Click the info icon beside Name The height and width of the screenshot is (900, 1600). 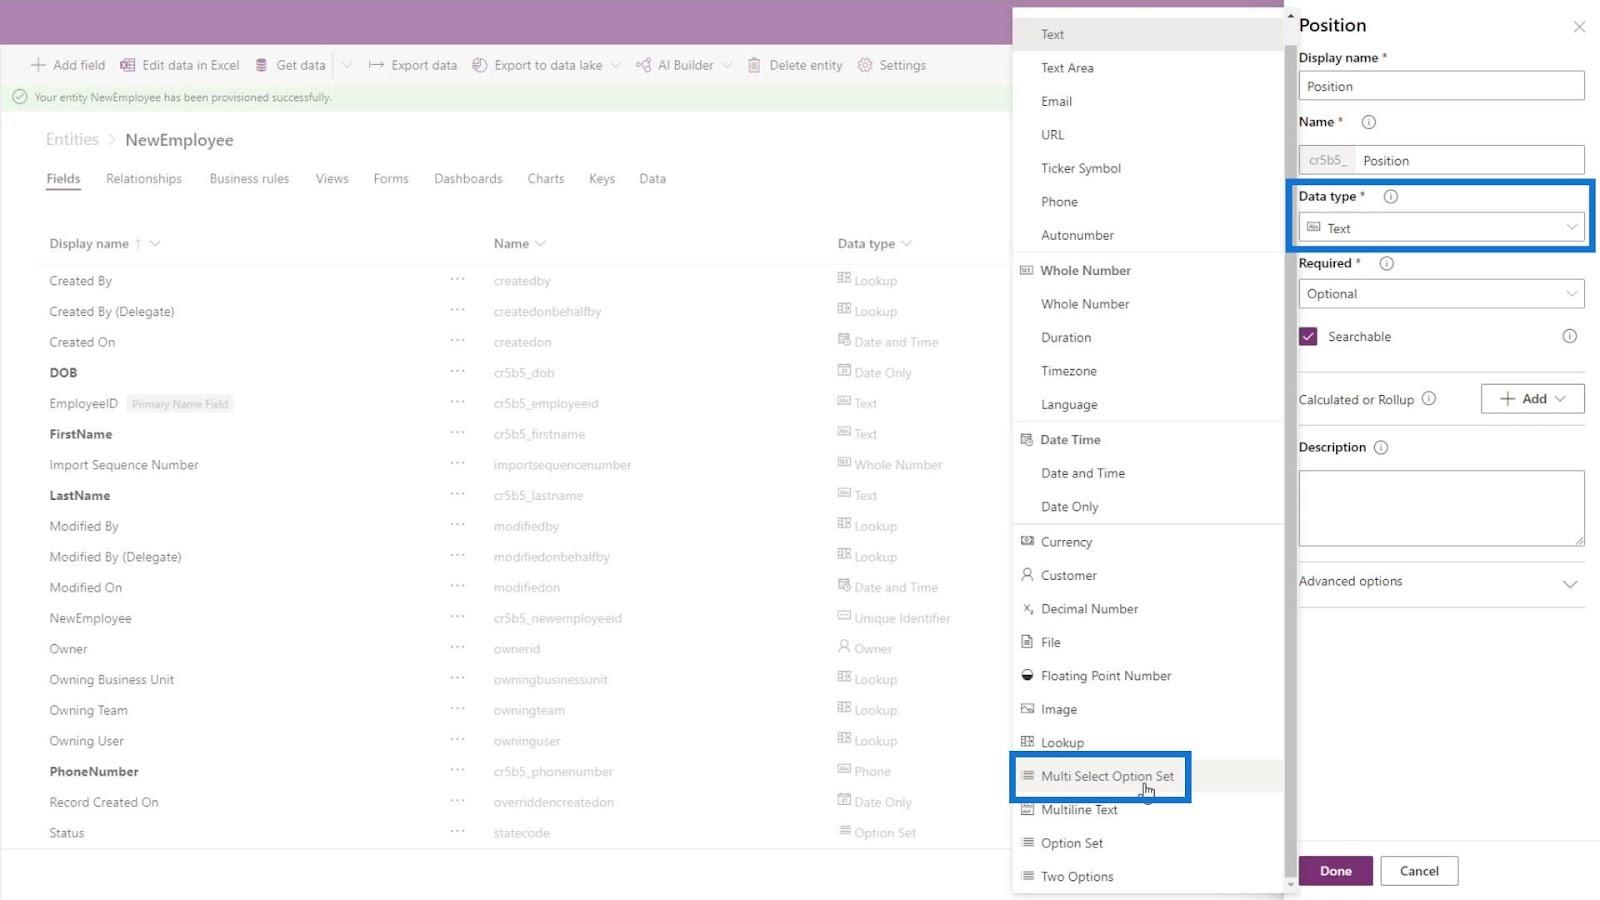1369,122
